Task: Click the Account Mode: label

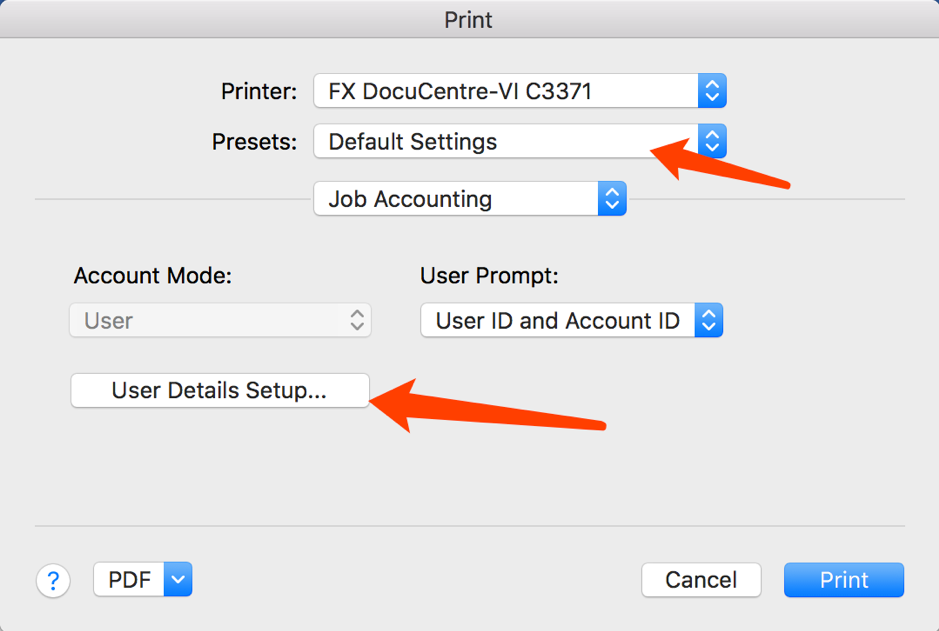Action: pyautogui.click(x=153, y=275)
